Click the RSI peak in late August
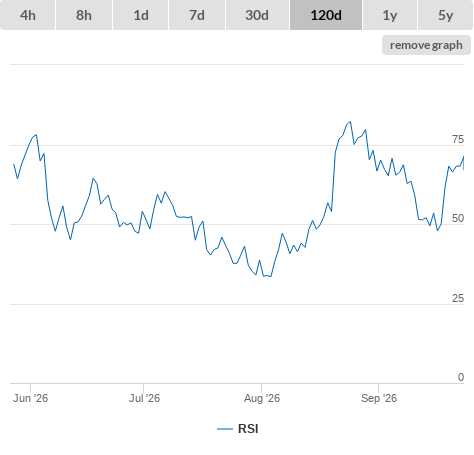 (350, 122)
